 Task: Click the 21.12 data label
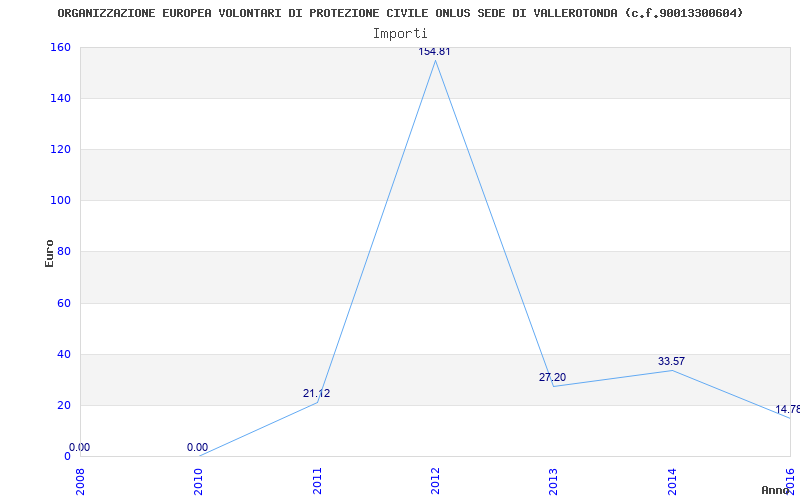pos(316,393)
